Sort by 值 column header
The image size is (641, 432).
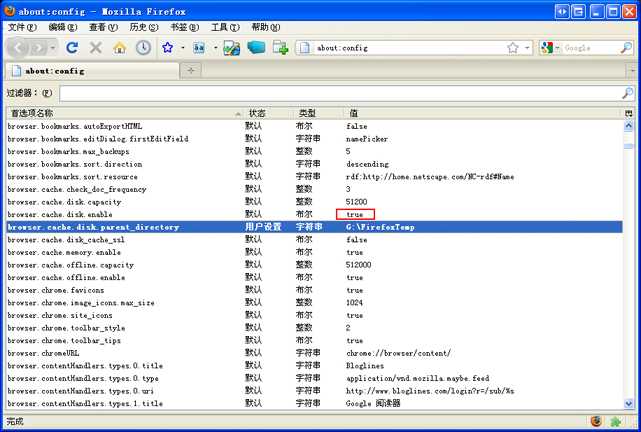[482, 113]
